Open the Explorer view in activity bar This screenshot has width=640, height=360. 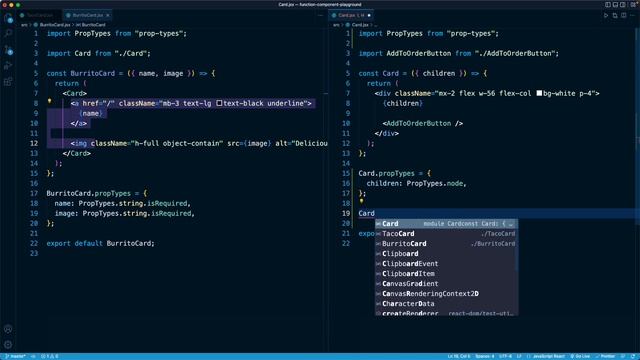coord(8,18)
